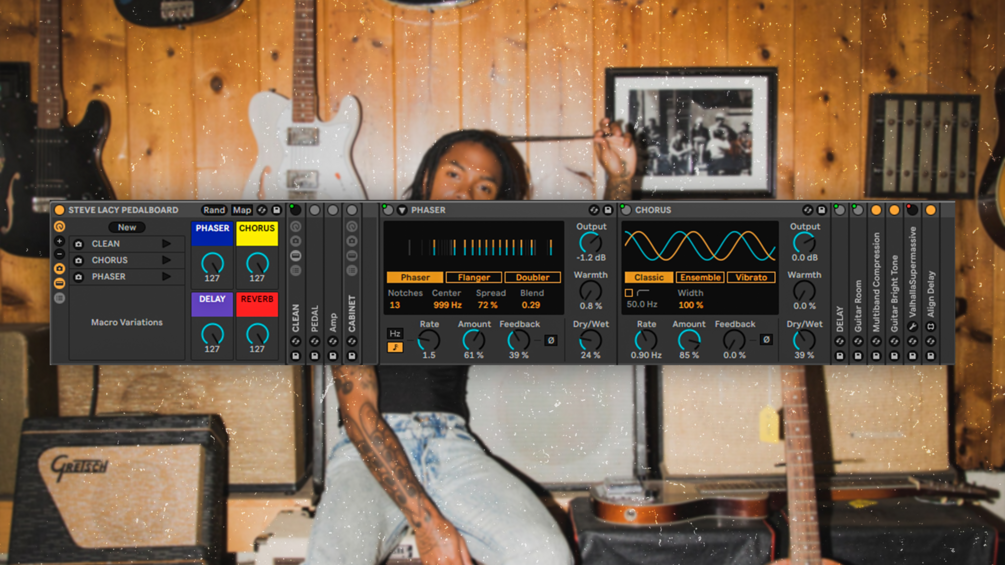
Task: Click hot-swap icon on Amp device
Action: pyautogui.click(x=333, y=341)
